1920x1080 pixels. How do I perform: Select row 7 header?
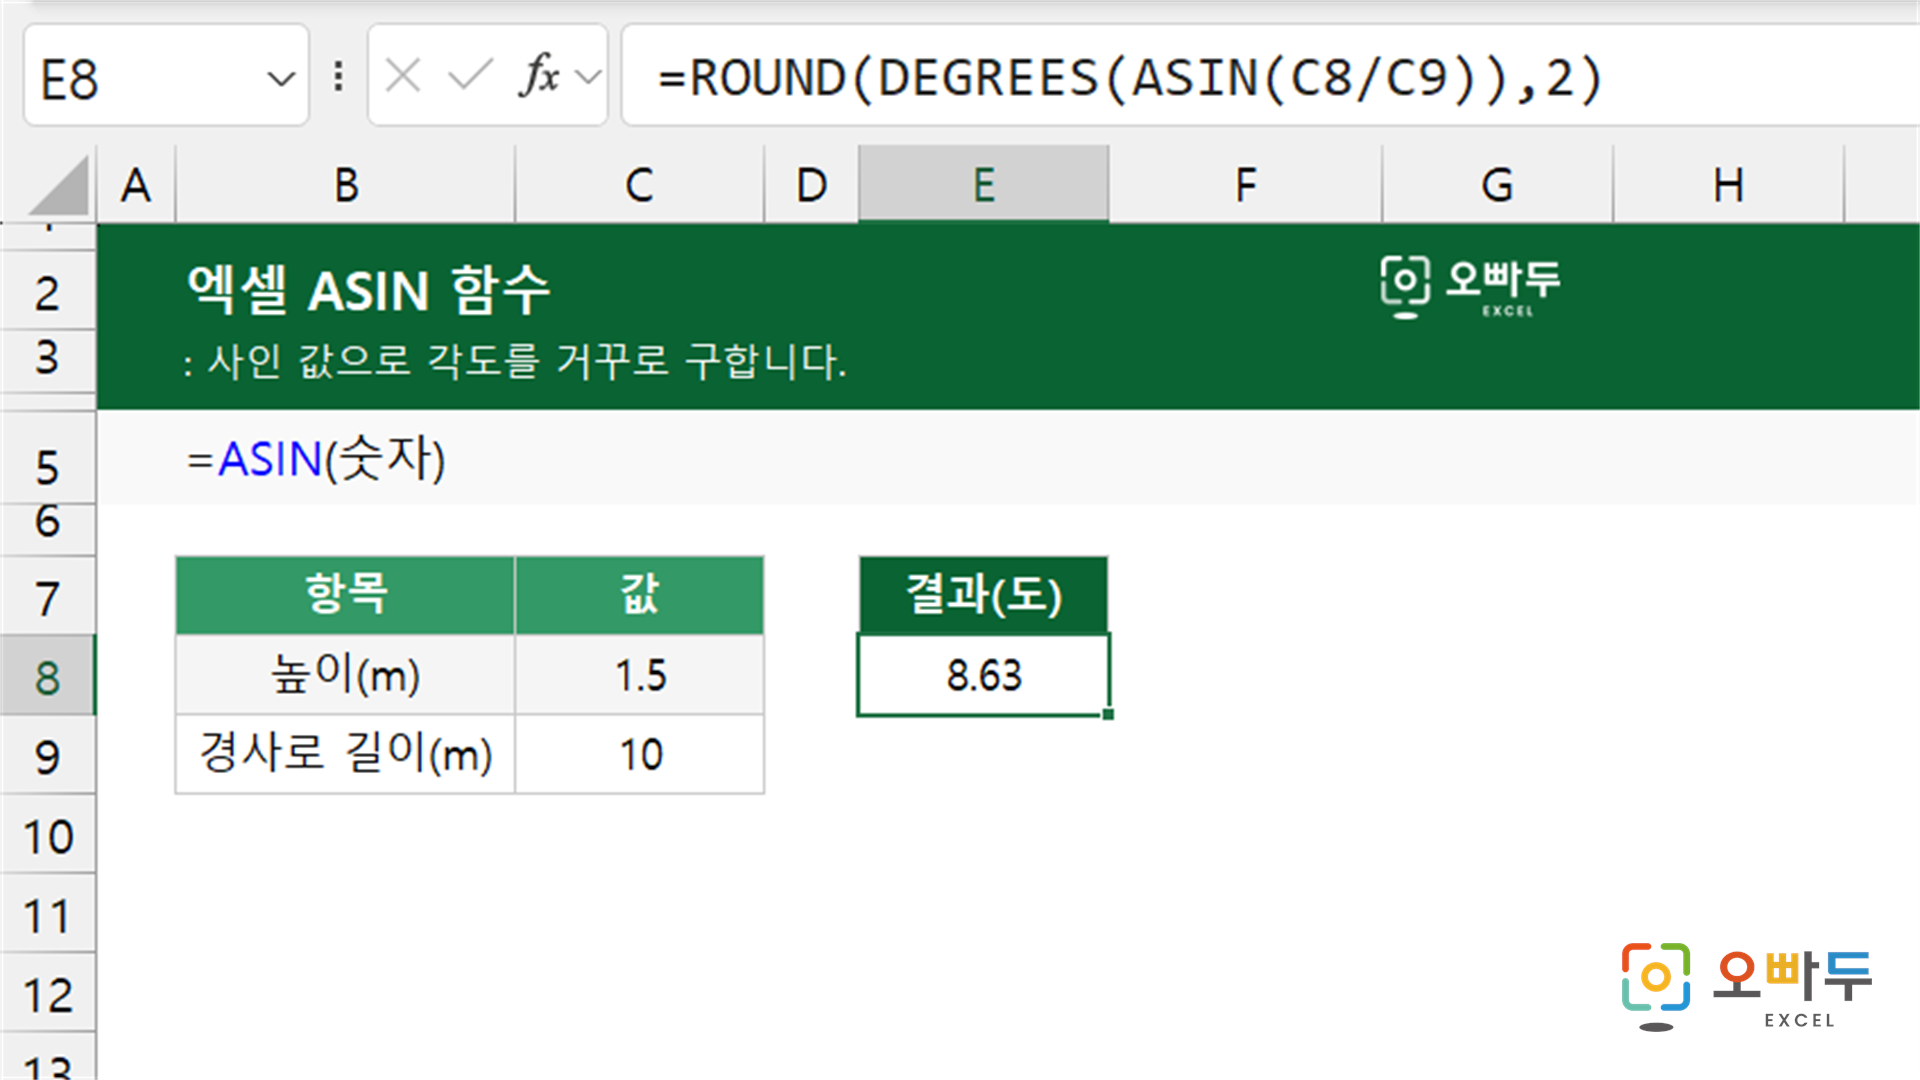[47, 598]
